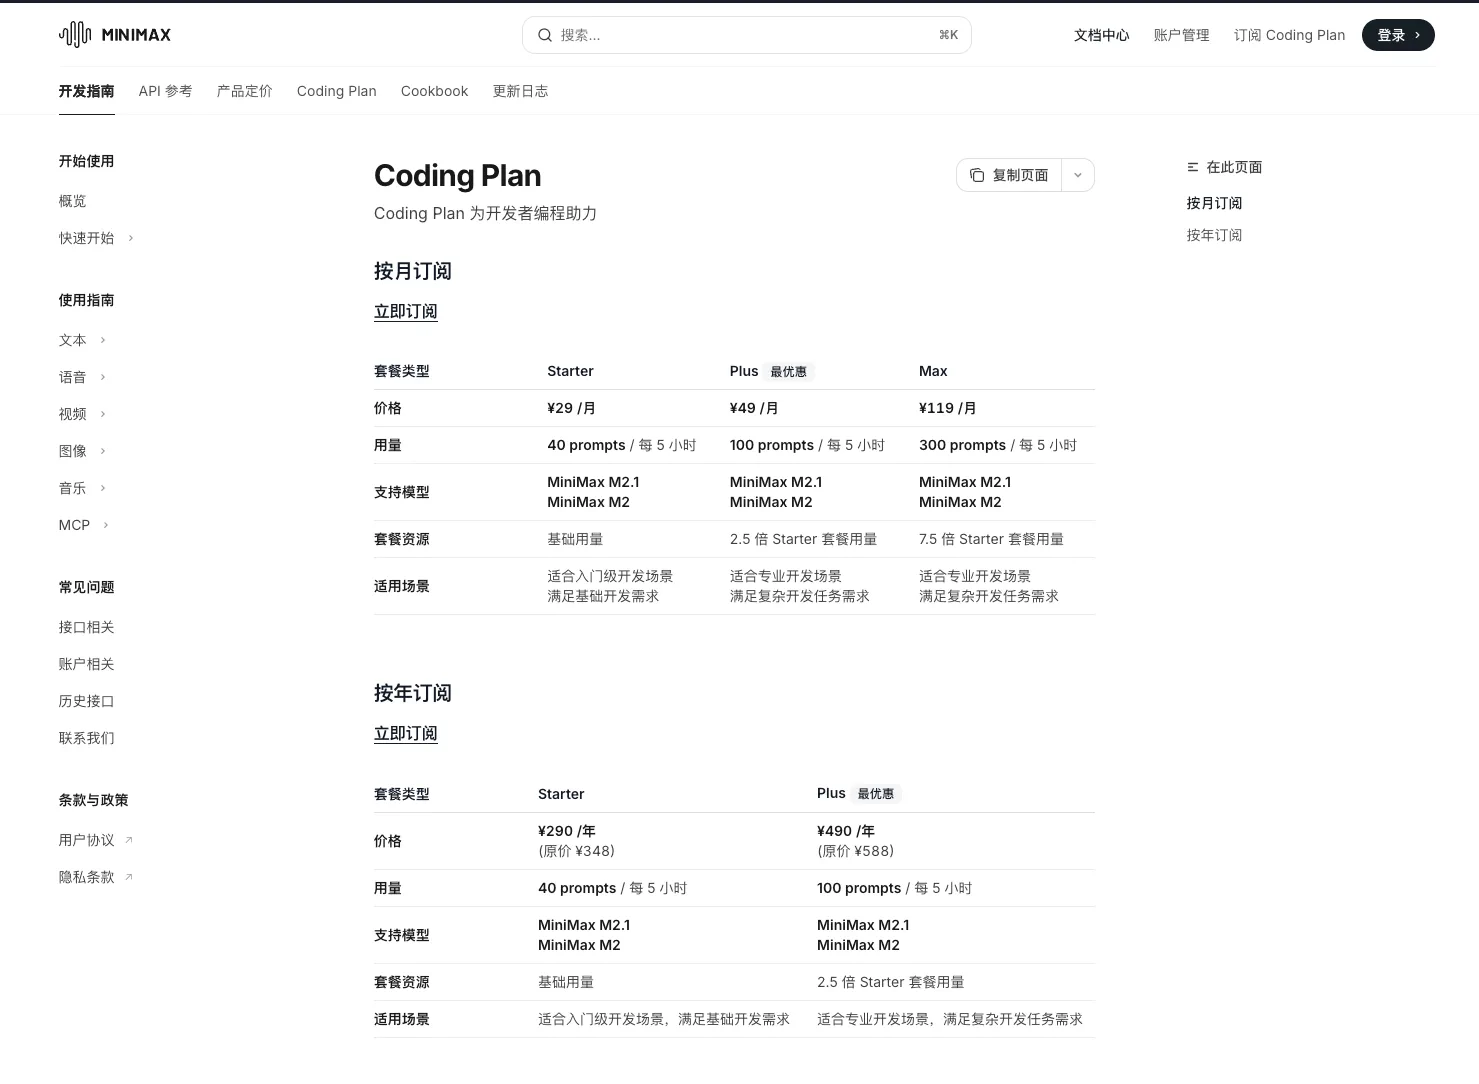
Task: Open 接口相关 in the sidebar
Action: click(87, 627)
